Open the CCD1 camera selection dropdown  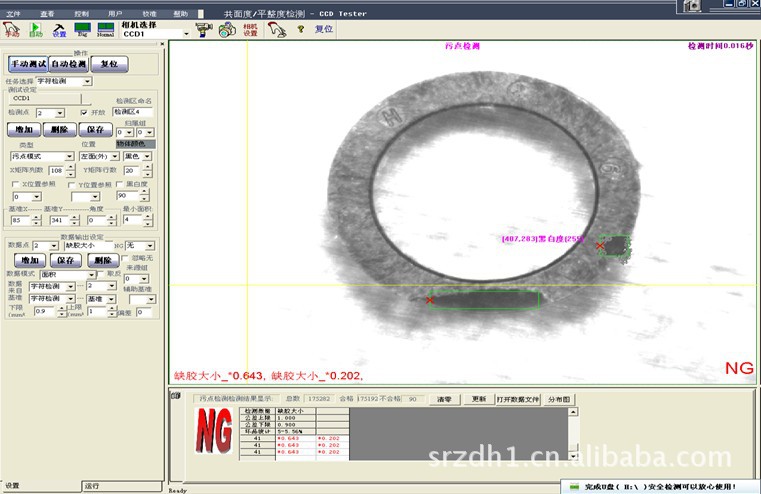pyautogui.click(x=186, y=34)
